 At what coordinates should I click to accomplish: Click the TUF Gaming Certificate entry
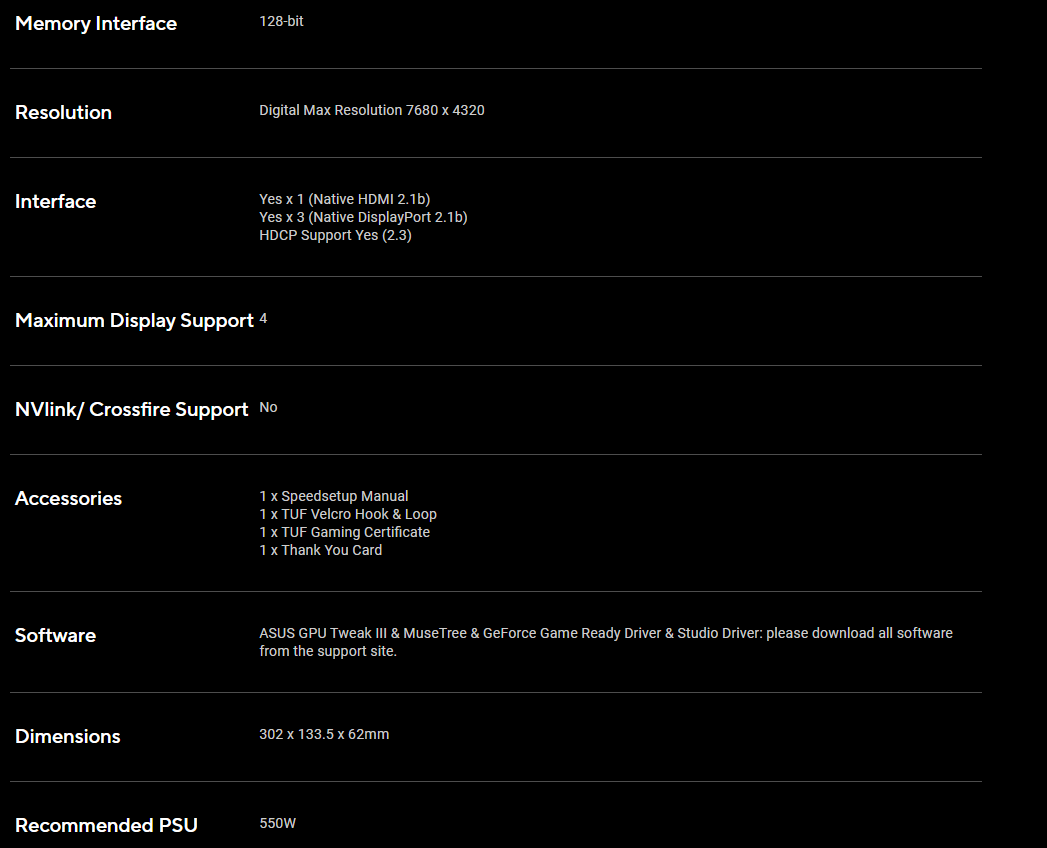(344, 532)
